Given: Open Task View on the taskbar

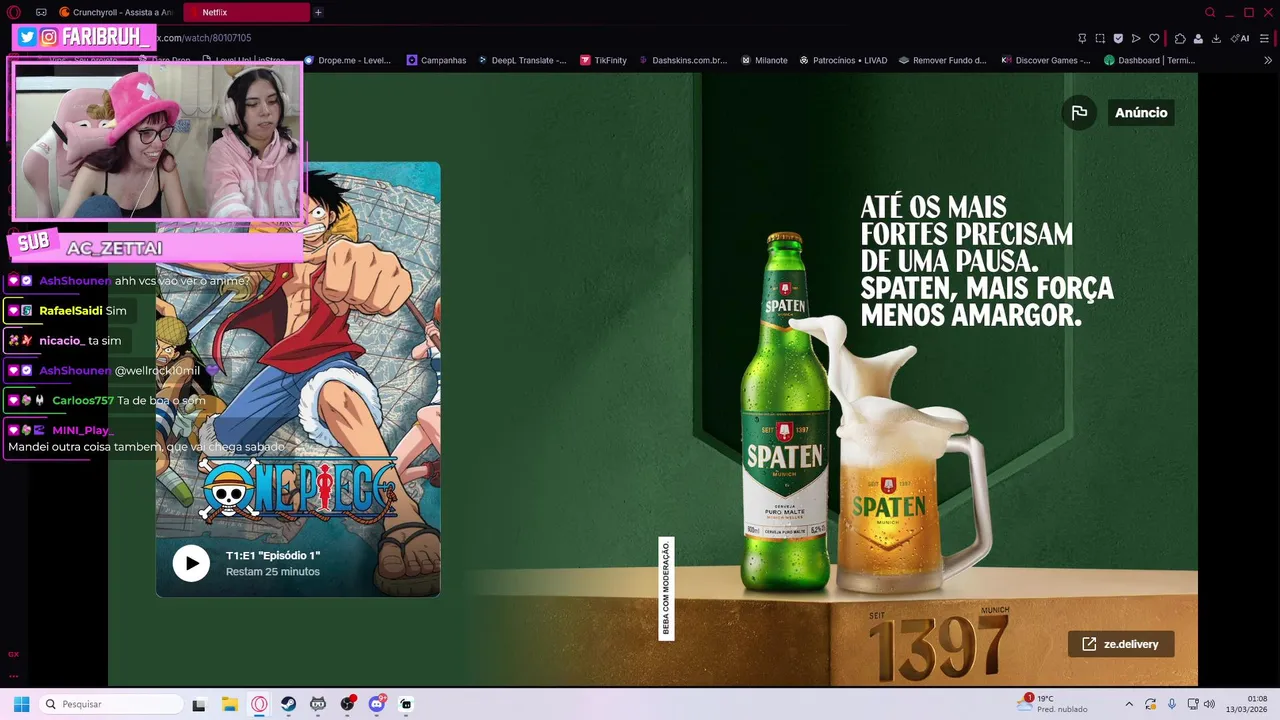Looking at the screenshot, I should (x=199, y=704).
